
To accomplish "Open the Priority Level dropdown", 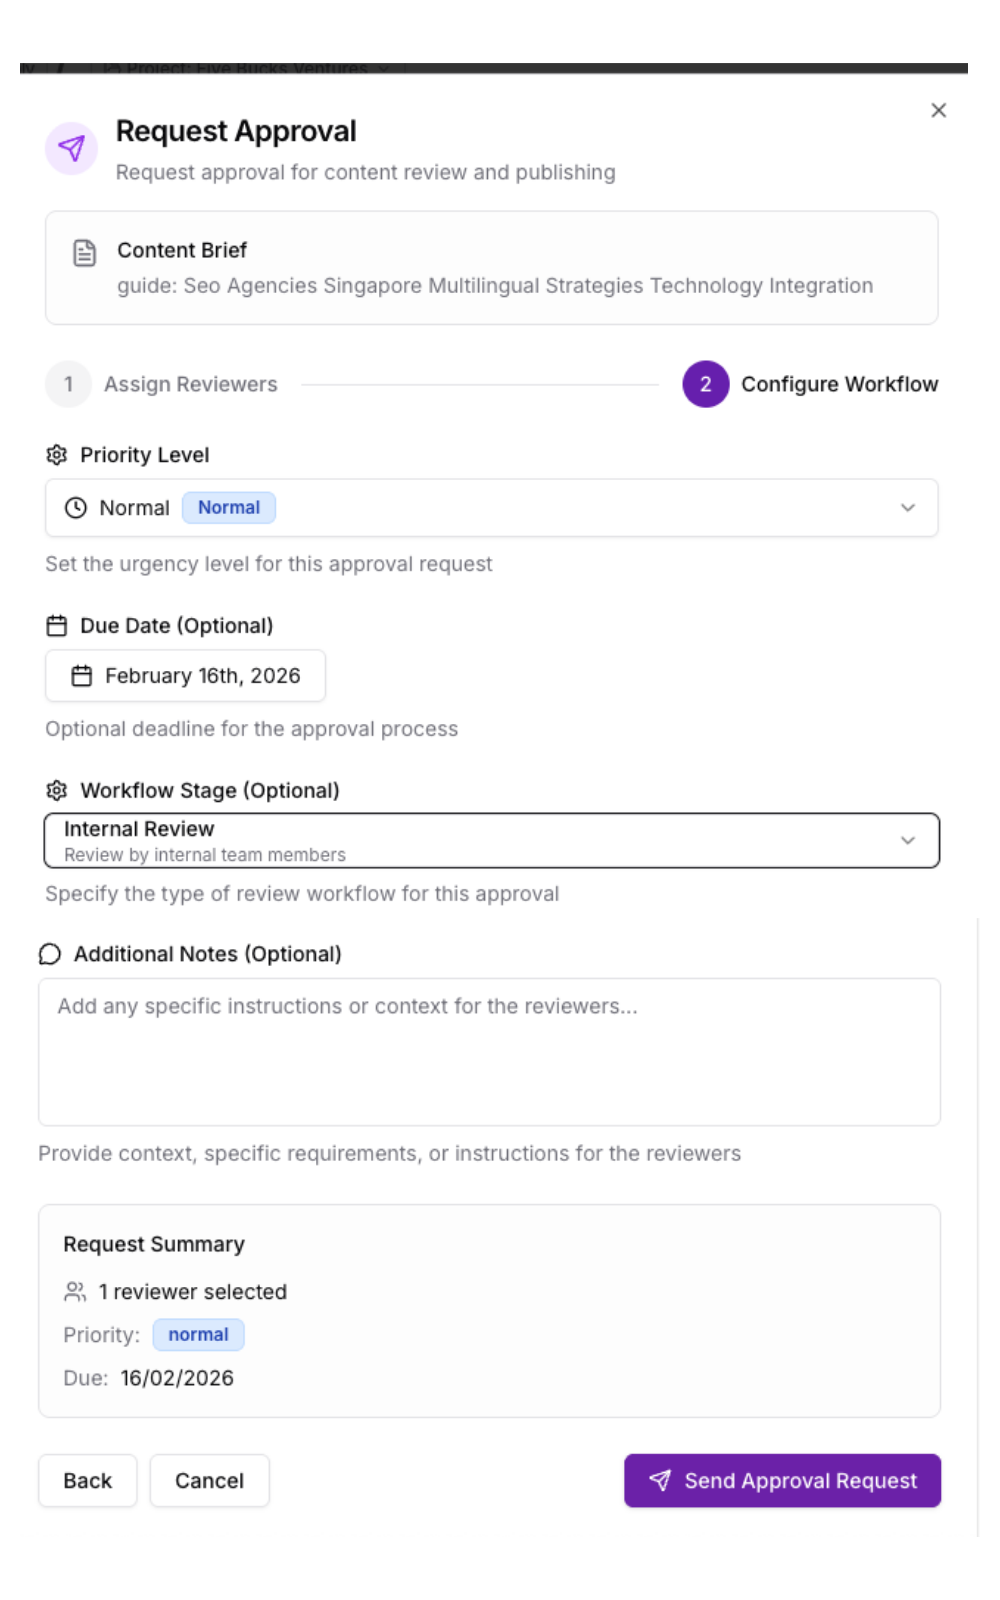I will point(491,508).
